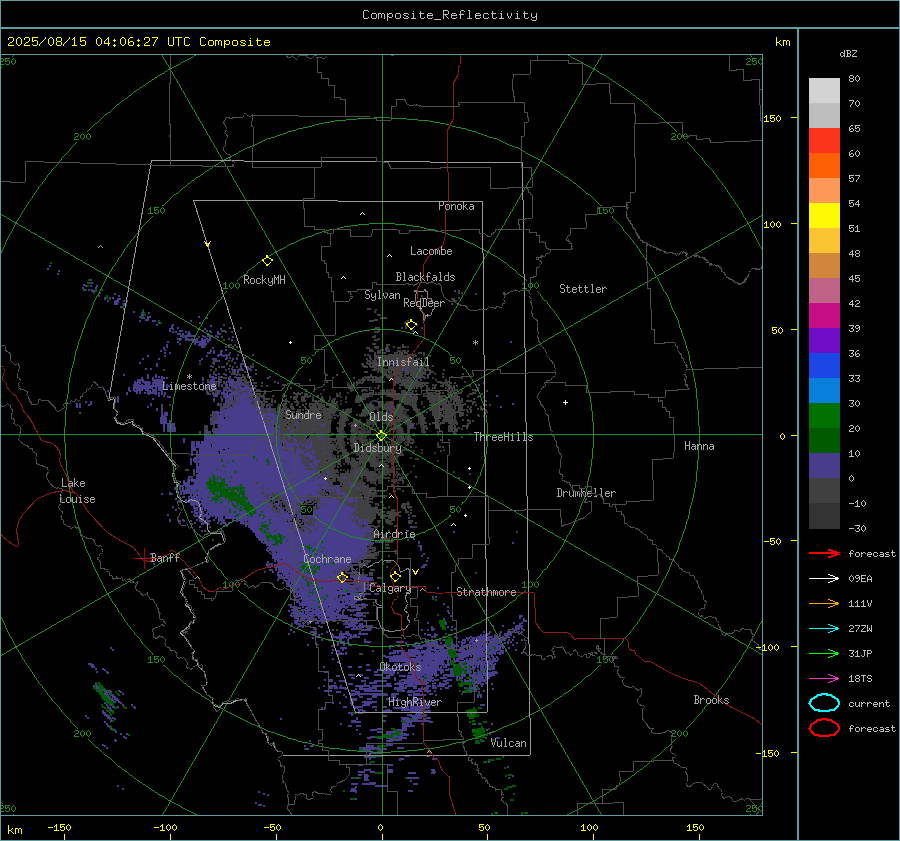Click the dBZ legend heading
900x841 pixels.
point(848,53)
